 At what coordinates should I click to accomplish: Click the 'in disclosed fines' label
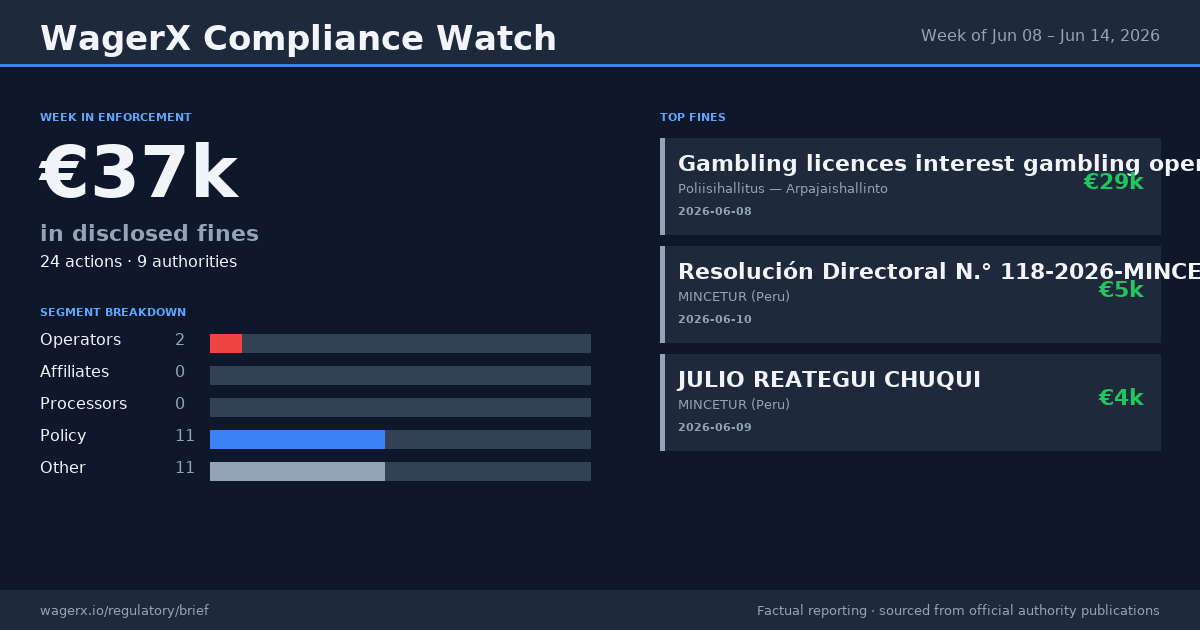click(149, 234)
